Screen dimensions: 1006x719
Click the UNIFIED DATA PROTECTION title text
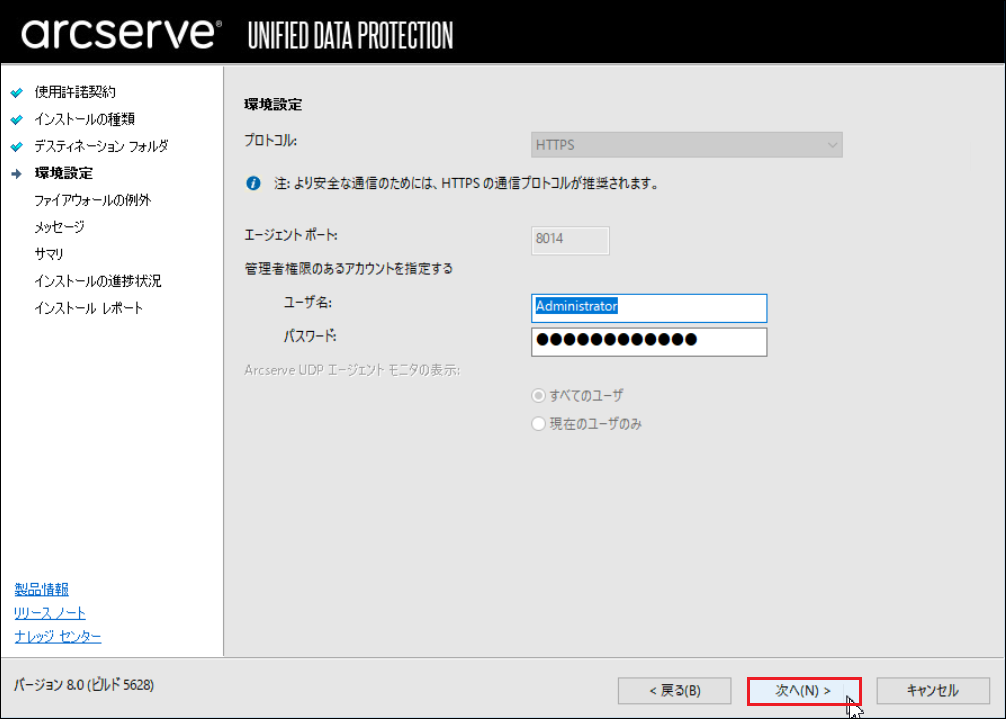[350, 35]
